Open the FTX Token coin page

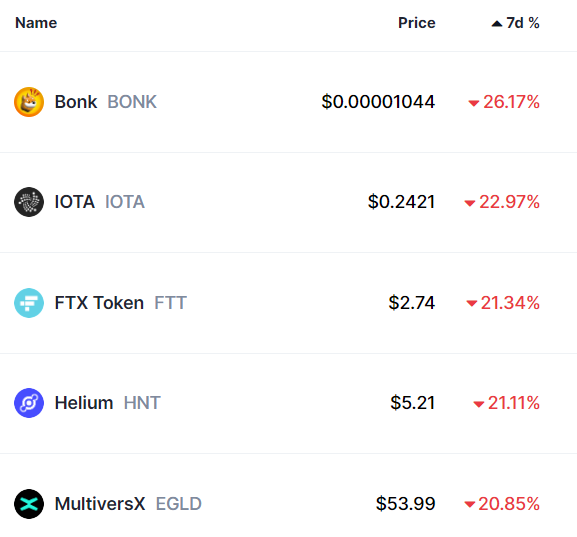(x=99, y=303)
